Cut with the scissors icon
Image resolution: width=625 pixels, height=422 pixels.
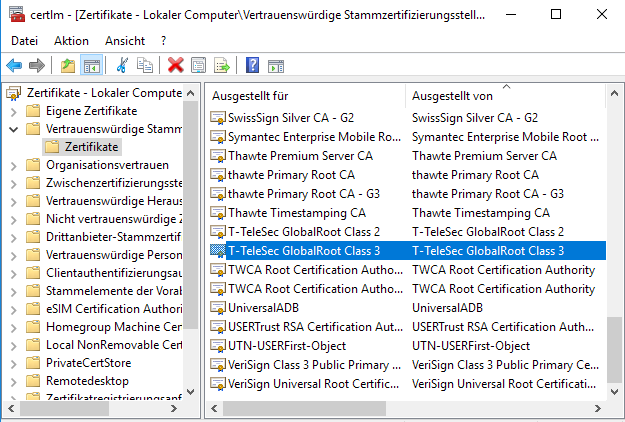(x=122, y=65)
